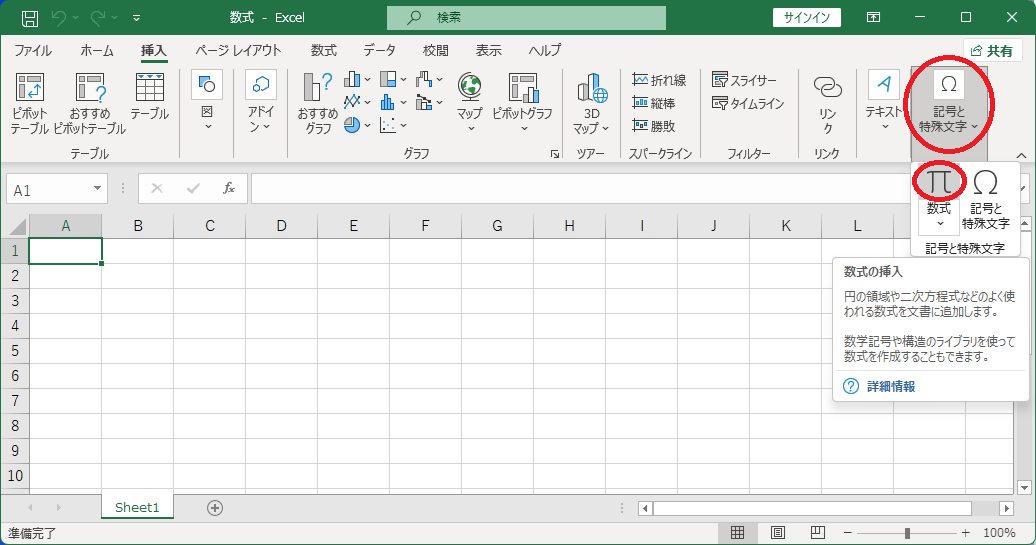Open the Details (詳細情報) link in tooltip
Viewport: 1036px width, 545px height.
click(891, 386)
